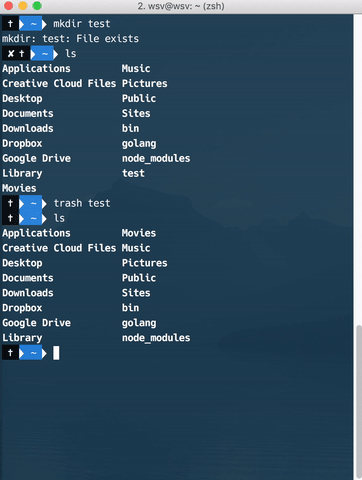The image size is (362, 480).
Task: Click 'Downloads' in the first listing
Action: [28, 129]
